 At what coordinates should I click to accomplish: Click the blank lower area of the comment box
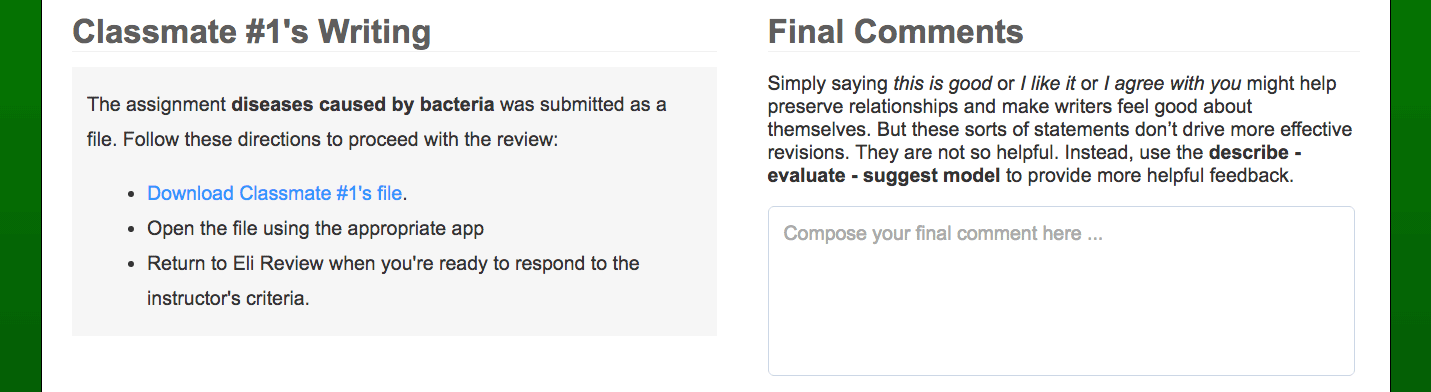(x=1061, y=320)
